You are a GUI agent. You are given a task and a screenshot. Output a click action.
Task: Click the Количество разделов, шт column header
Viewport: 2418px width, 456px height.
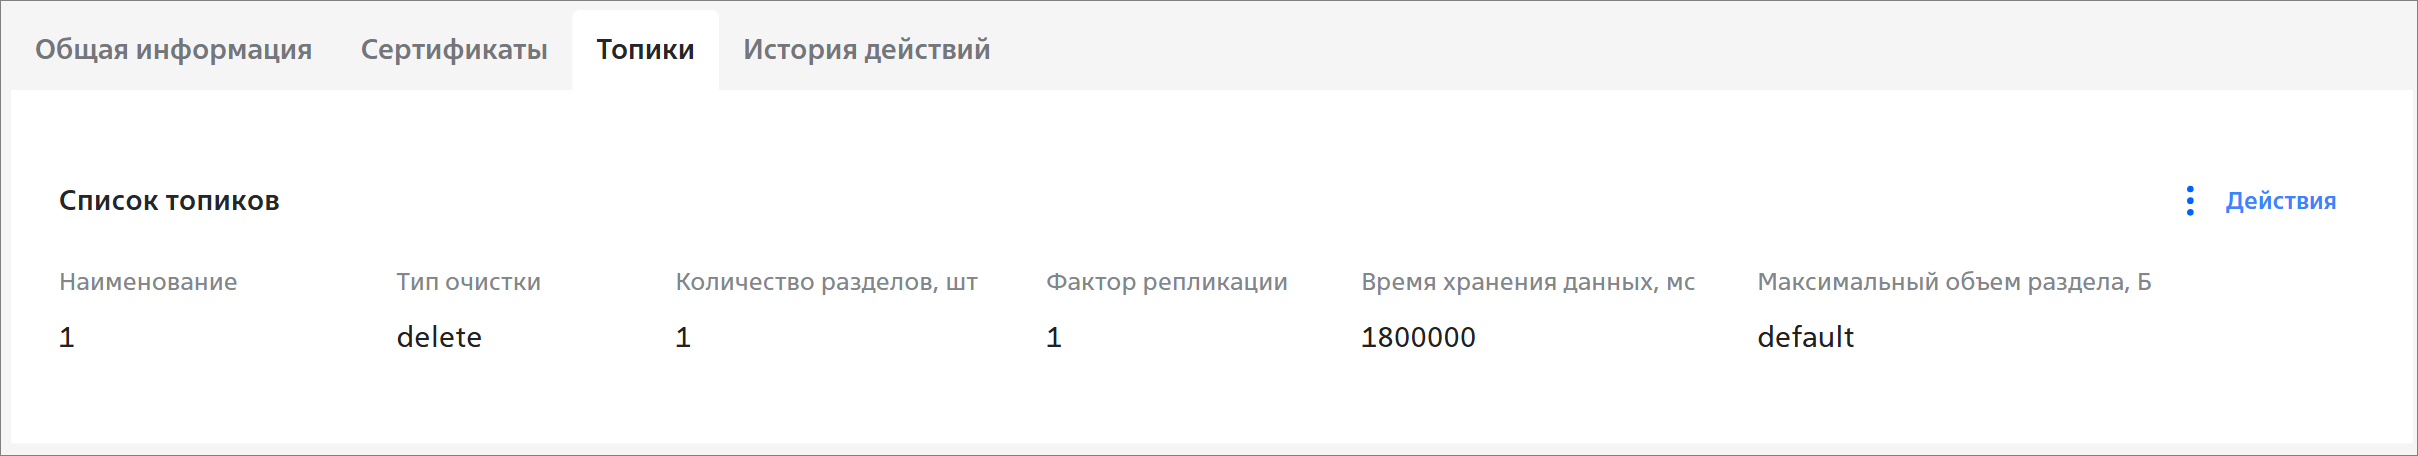pos(826,282)
